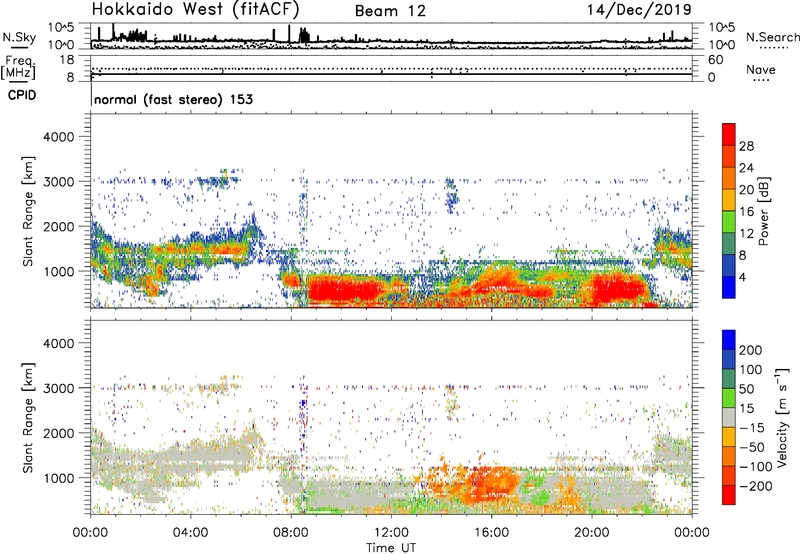Viewport: 800px width, 554px height.
Task: Click the "Slant Range [km]" label of the velocity panel
Action: (28, 417)
